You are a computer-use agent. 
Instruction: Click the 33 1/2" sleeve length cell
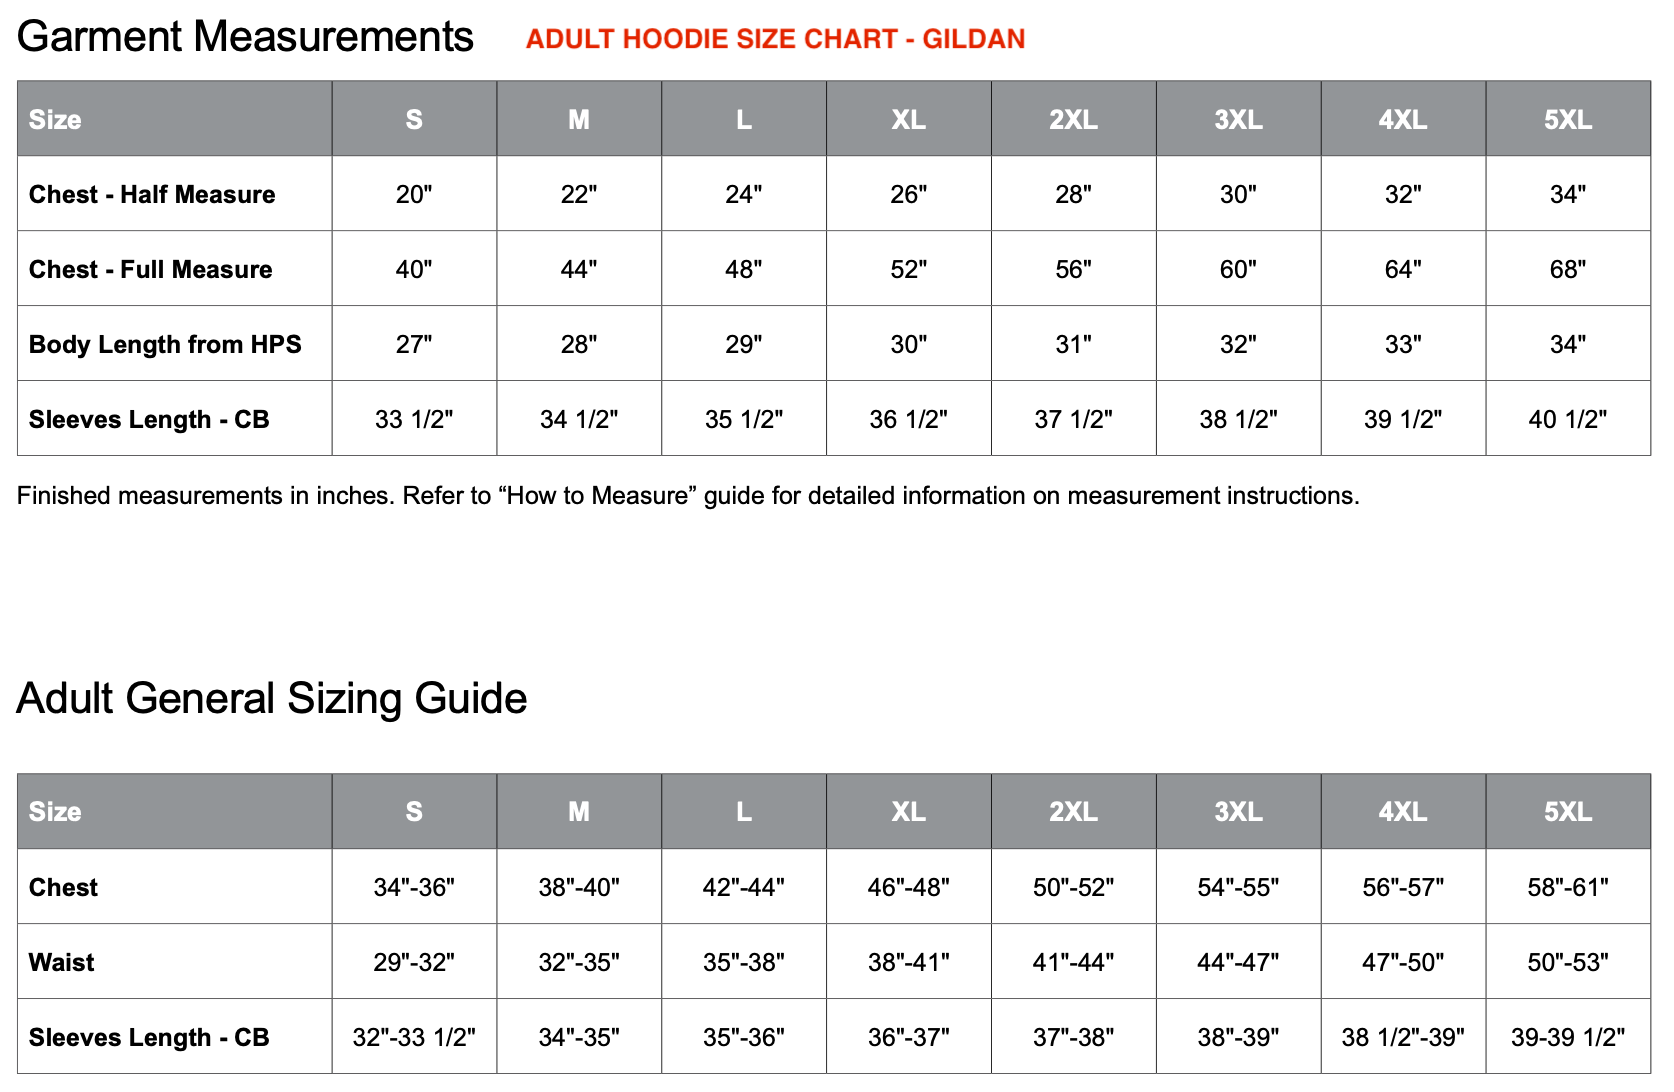tap(414, 419)
